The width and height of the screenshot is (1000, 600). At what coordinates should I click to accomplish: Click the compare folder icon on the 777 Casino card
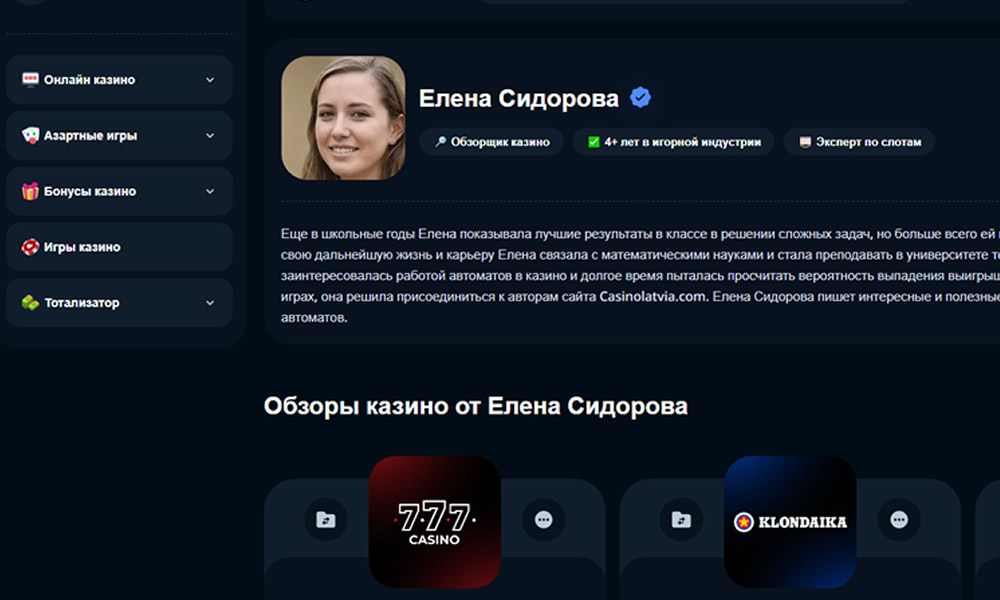pos(326,520)
